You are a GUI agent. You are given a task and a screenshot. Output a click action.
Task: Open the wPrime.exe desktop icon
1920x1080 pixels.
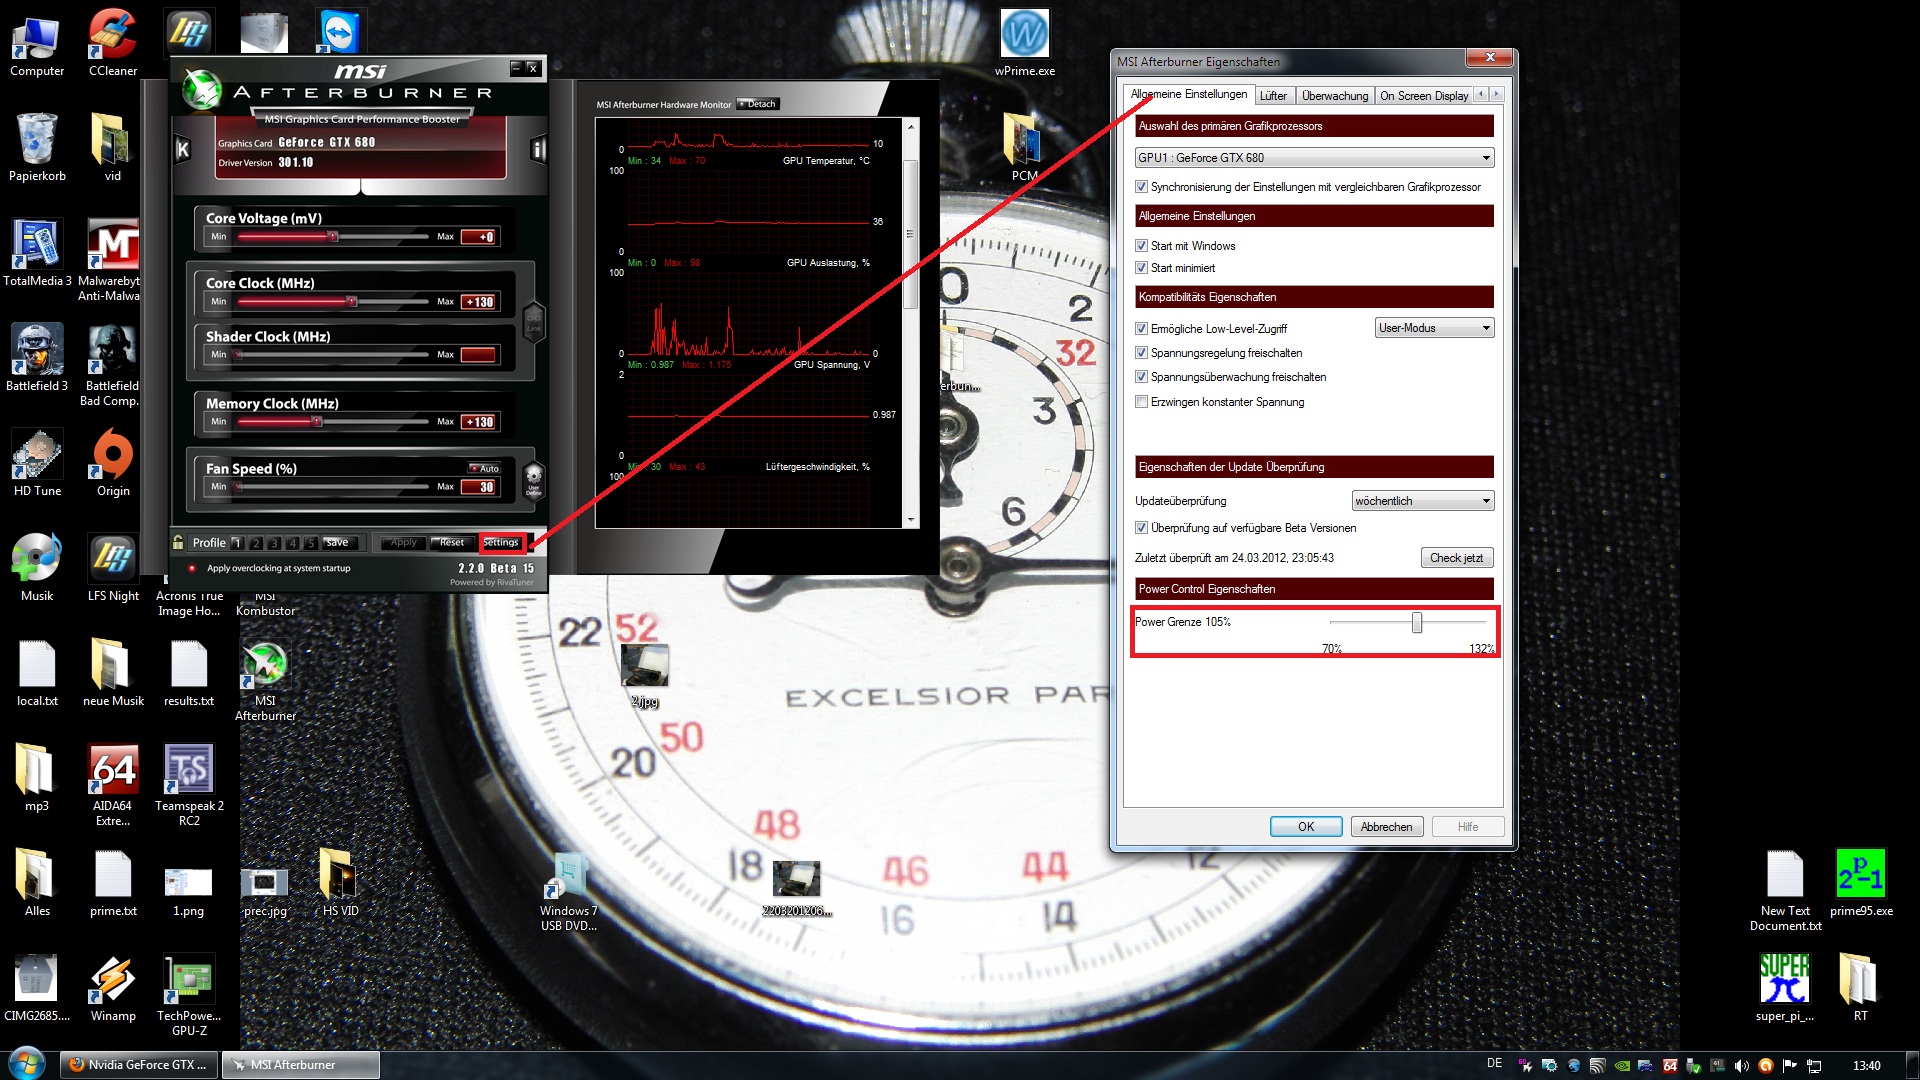click(1025, 43)
